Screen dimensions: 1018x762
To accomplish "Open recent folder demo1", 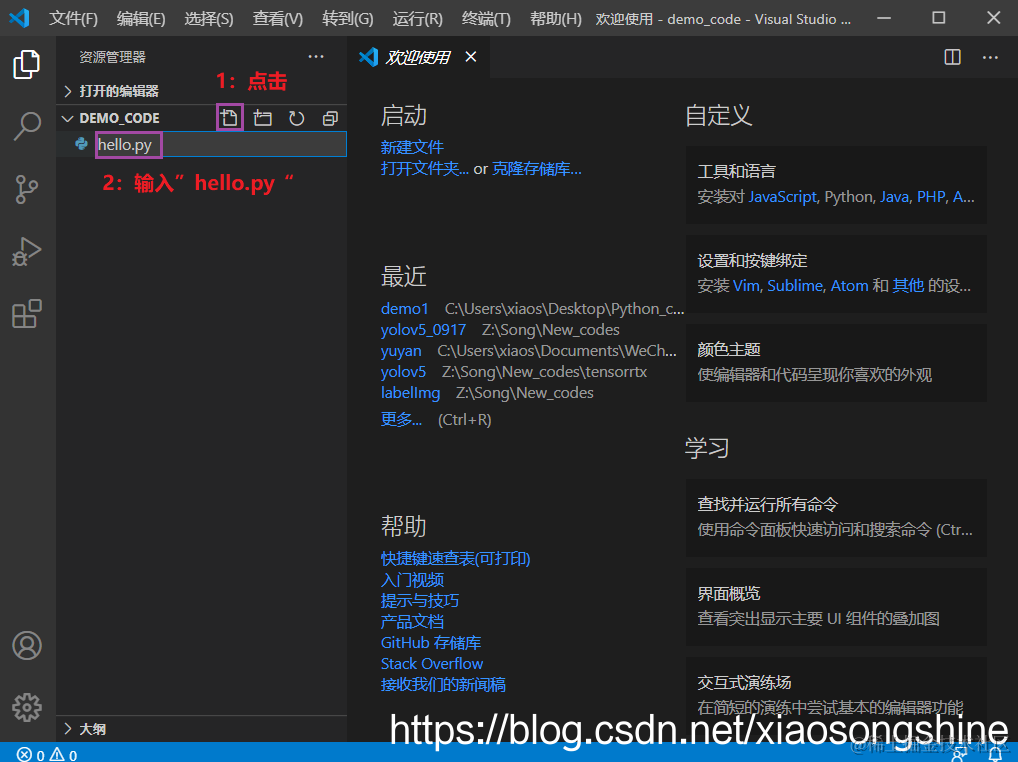I will coord(404,309).
